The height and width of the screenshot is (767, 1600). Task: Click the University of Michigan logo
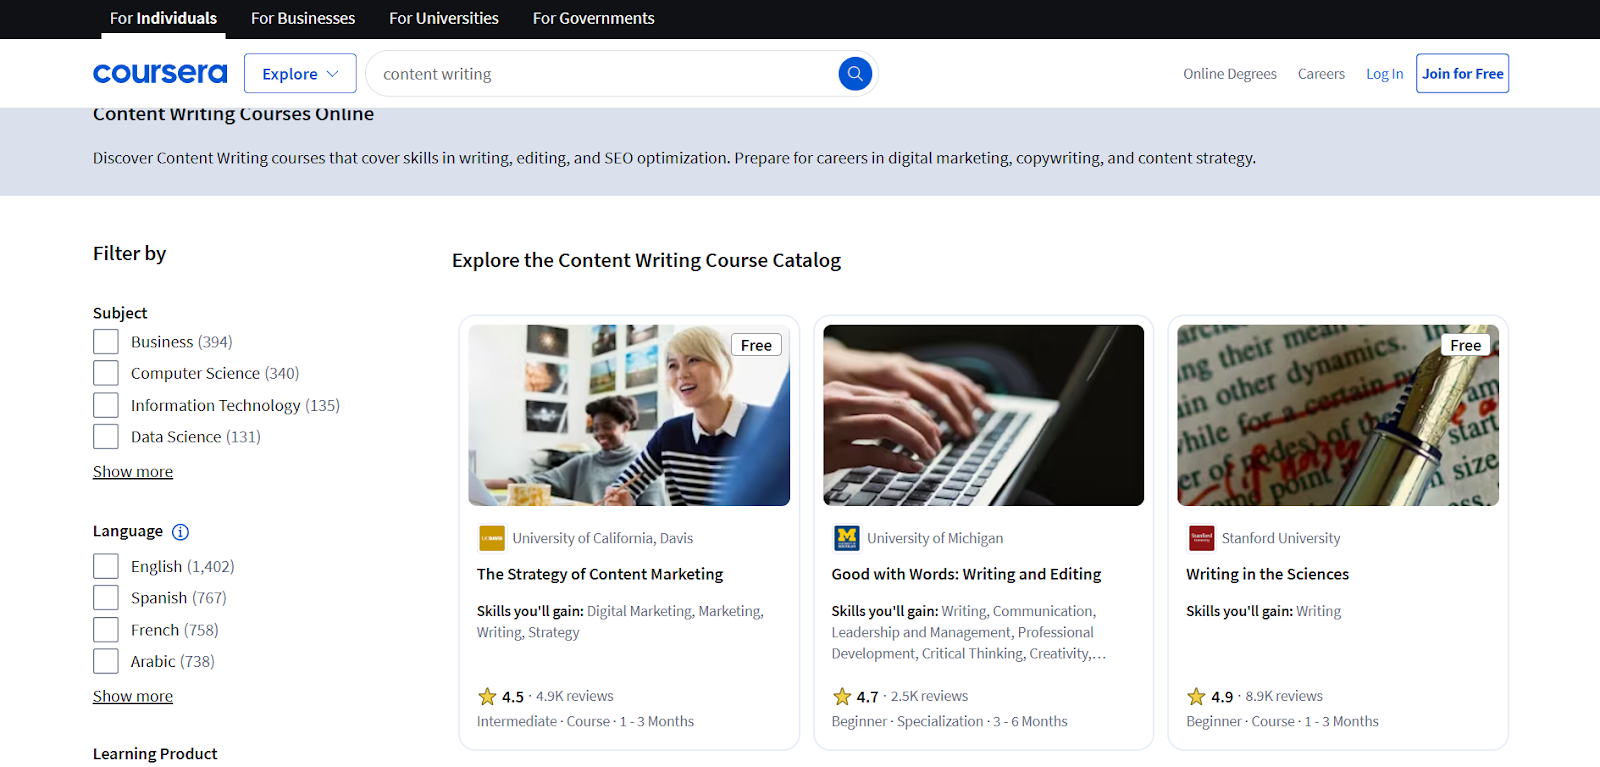pyautogui.click(x=846, y=538)
